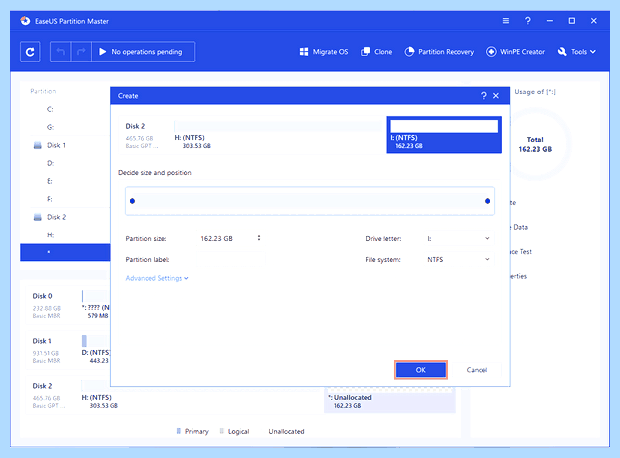The width and height of the screenshot is (620, 458).
Task: Open the hamburger menu in title bar
Action: (x=506, y=21)
